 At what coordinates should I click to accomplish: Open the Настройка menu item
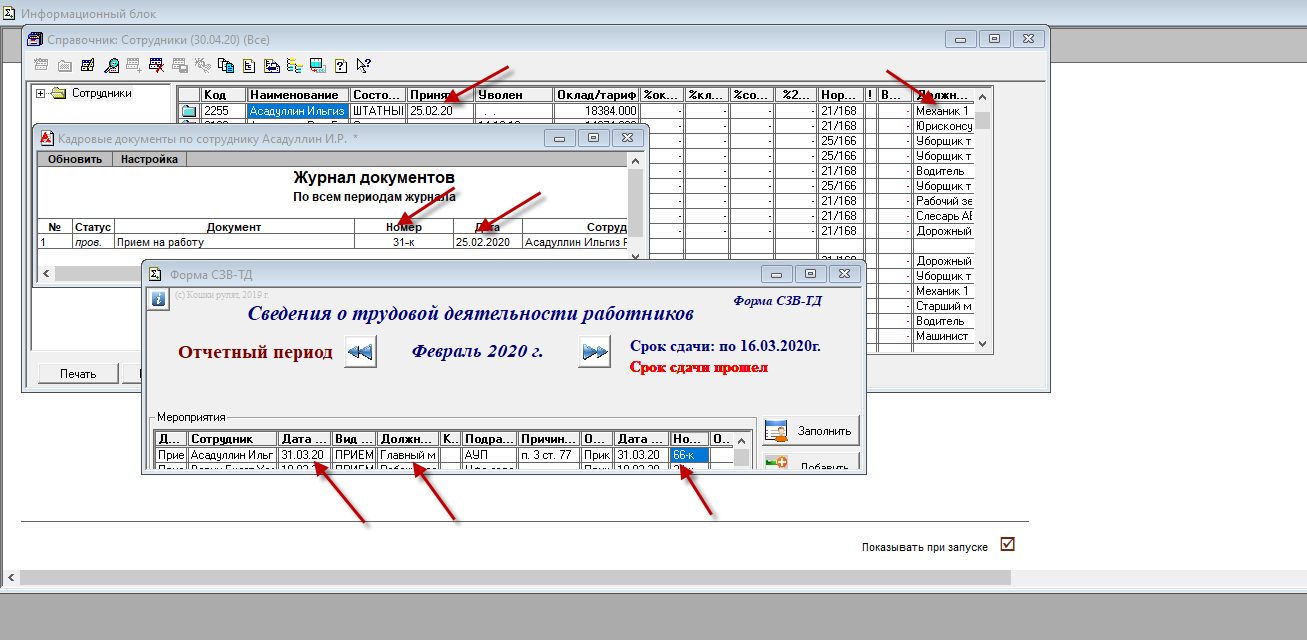click(149, 159)
